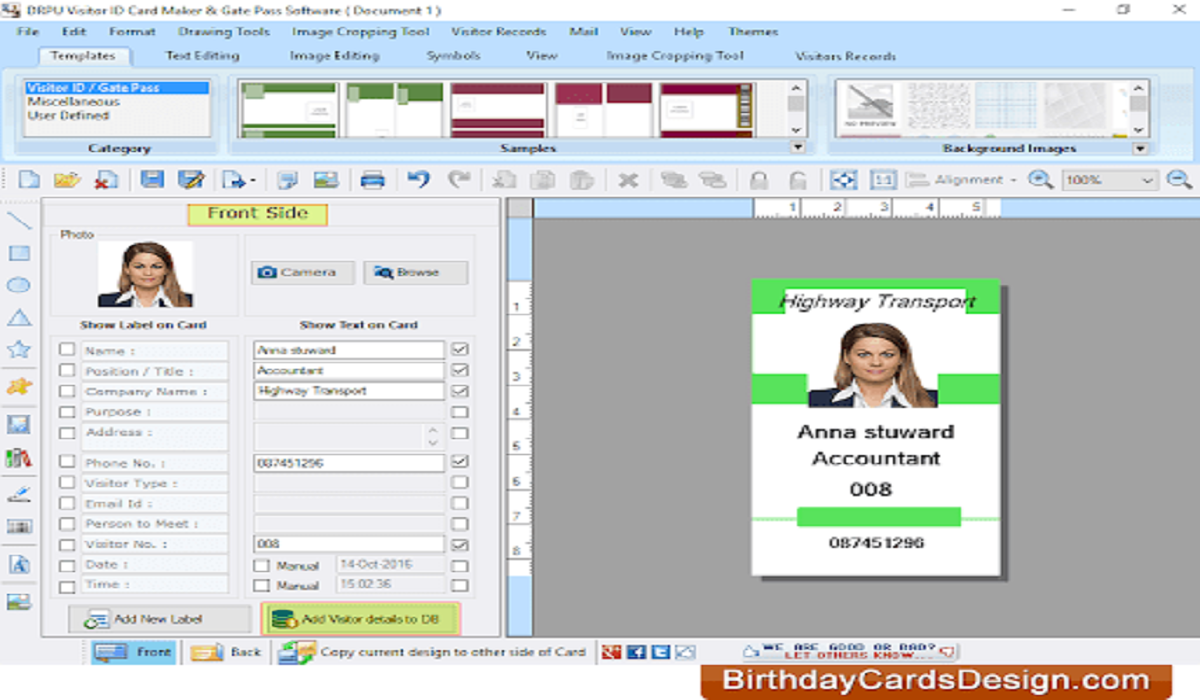Toggle Manual checkbox for Date
This screenshot has width=1200, height=700.
[261, 565]
